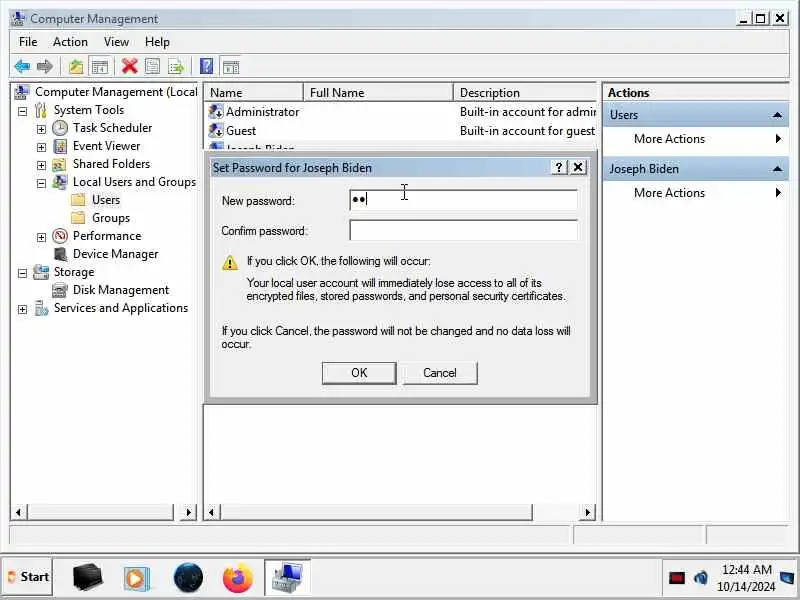Image resolution: width=800 pixels, height=600 pixels.
Task: Open the Action menu
Action: [70, 42]
